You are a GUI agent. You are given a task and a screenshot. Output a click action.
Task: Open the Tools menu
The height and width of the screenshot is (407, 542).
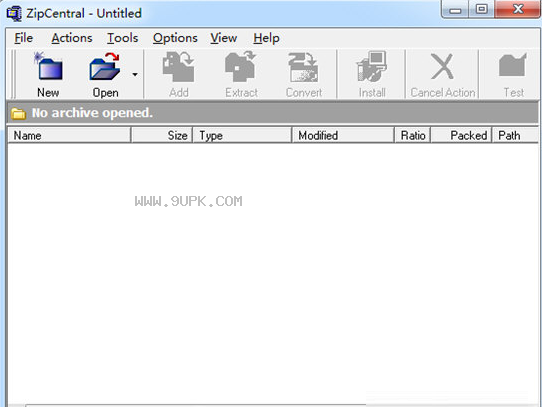(122, 38)
